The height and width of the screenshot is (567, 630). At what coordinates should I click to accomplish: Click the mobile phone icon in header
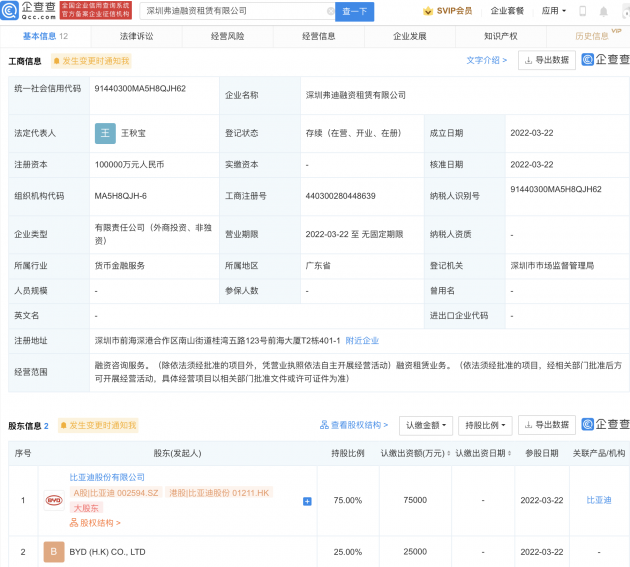click(583, 11)
